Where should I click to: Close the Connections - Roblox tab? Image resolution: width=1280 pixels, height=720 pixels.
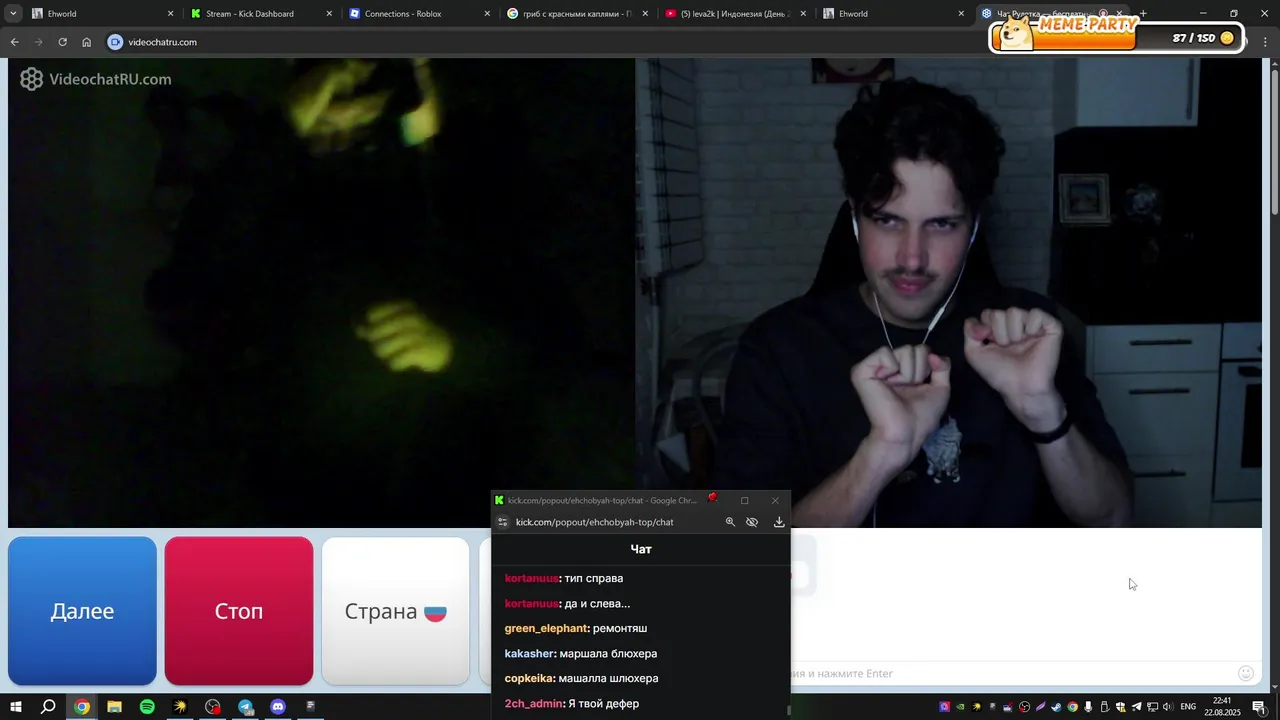point(487,14)
